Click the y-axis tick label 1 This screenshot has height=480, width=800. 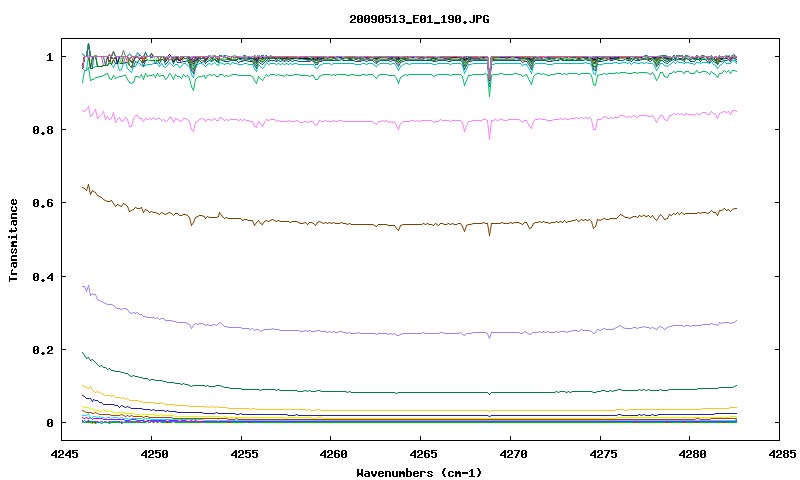pyautogui.click(x=49, y=57)
